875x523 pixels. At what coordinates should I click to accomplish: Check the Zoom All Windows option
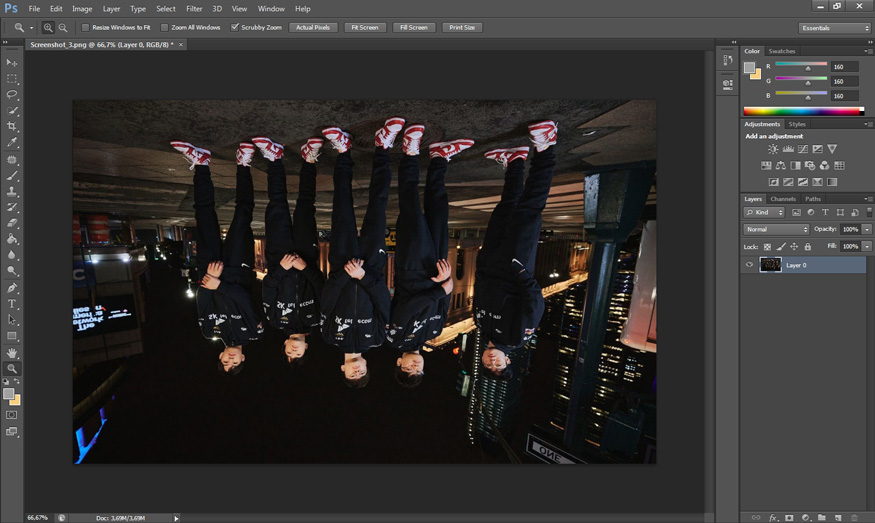165,27
